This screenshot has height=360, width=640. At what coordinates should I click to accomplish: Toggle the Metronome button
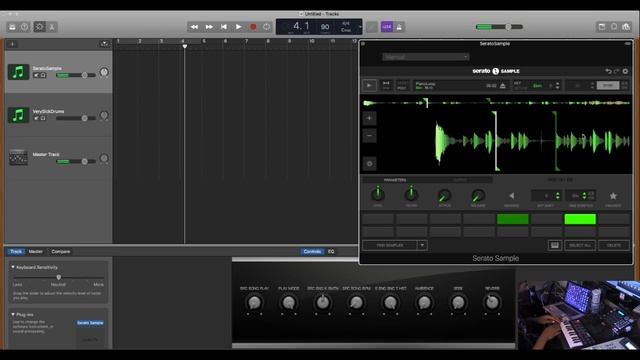[x=399, y=27]
